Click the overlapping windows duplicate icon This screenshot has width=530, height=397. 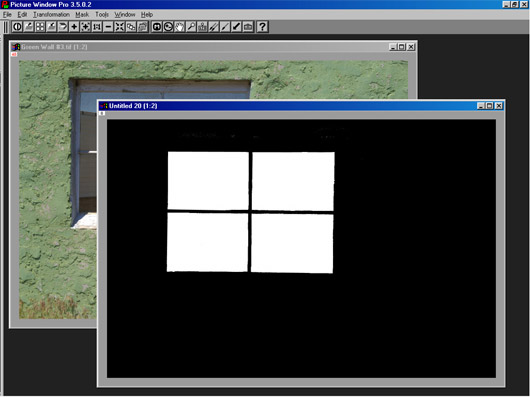(x=131, y=27)
